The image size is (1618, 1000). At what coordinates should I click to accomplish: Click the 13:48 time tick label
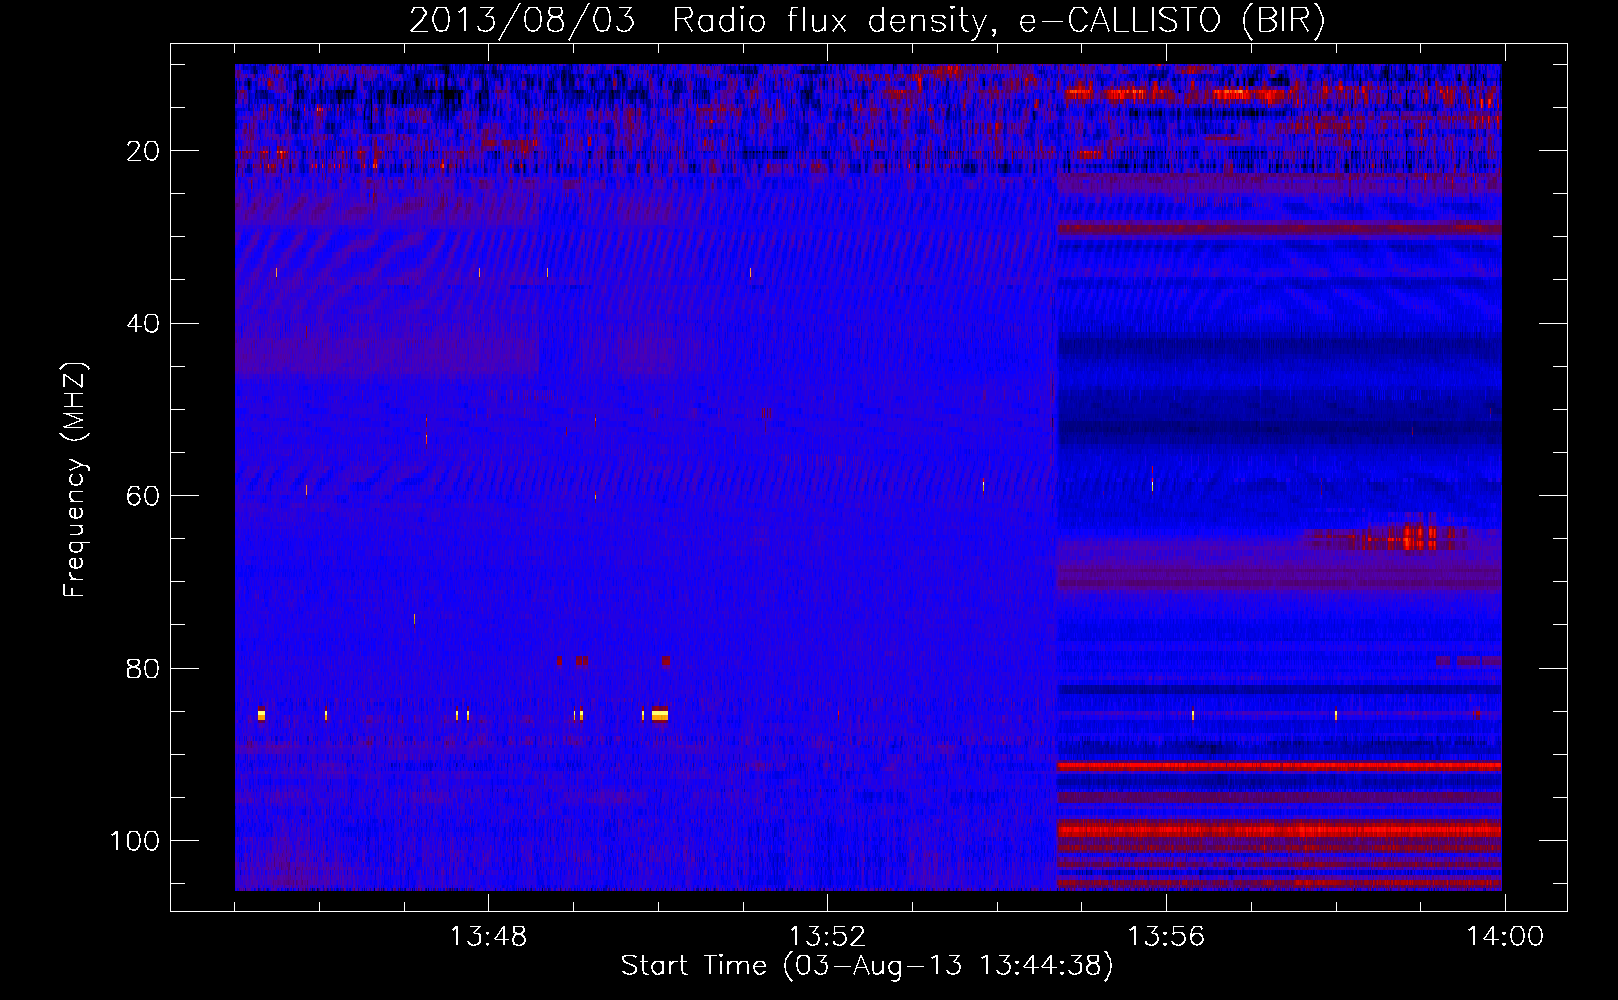[488, 937]
